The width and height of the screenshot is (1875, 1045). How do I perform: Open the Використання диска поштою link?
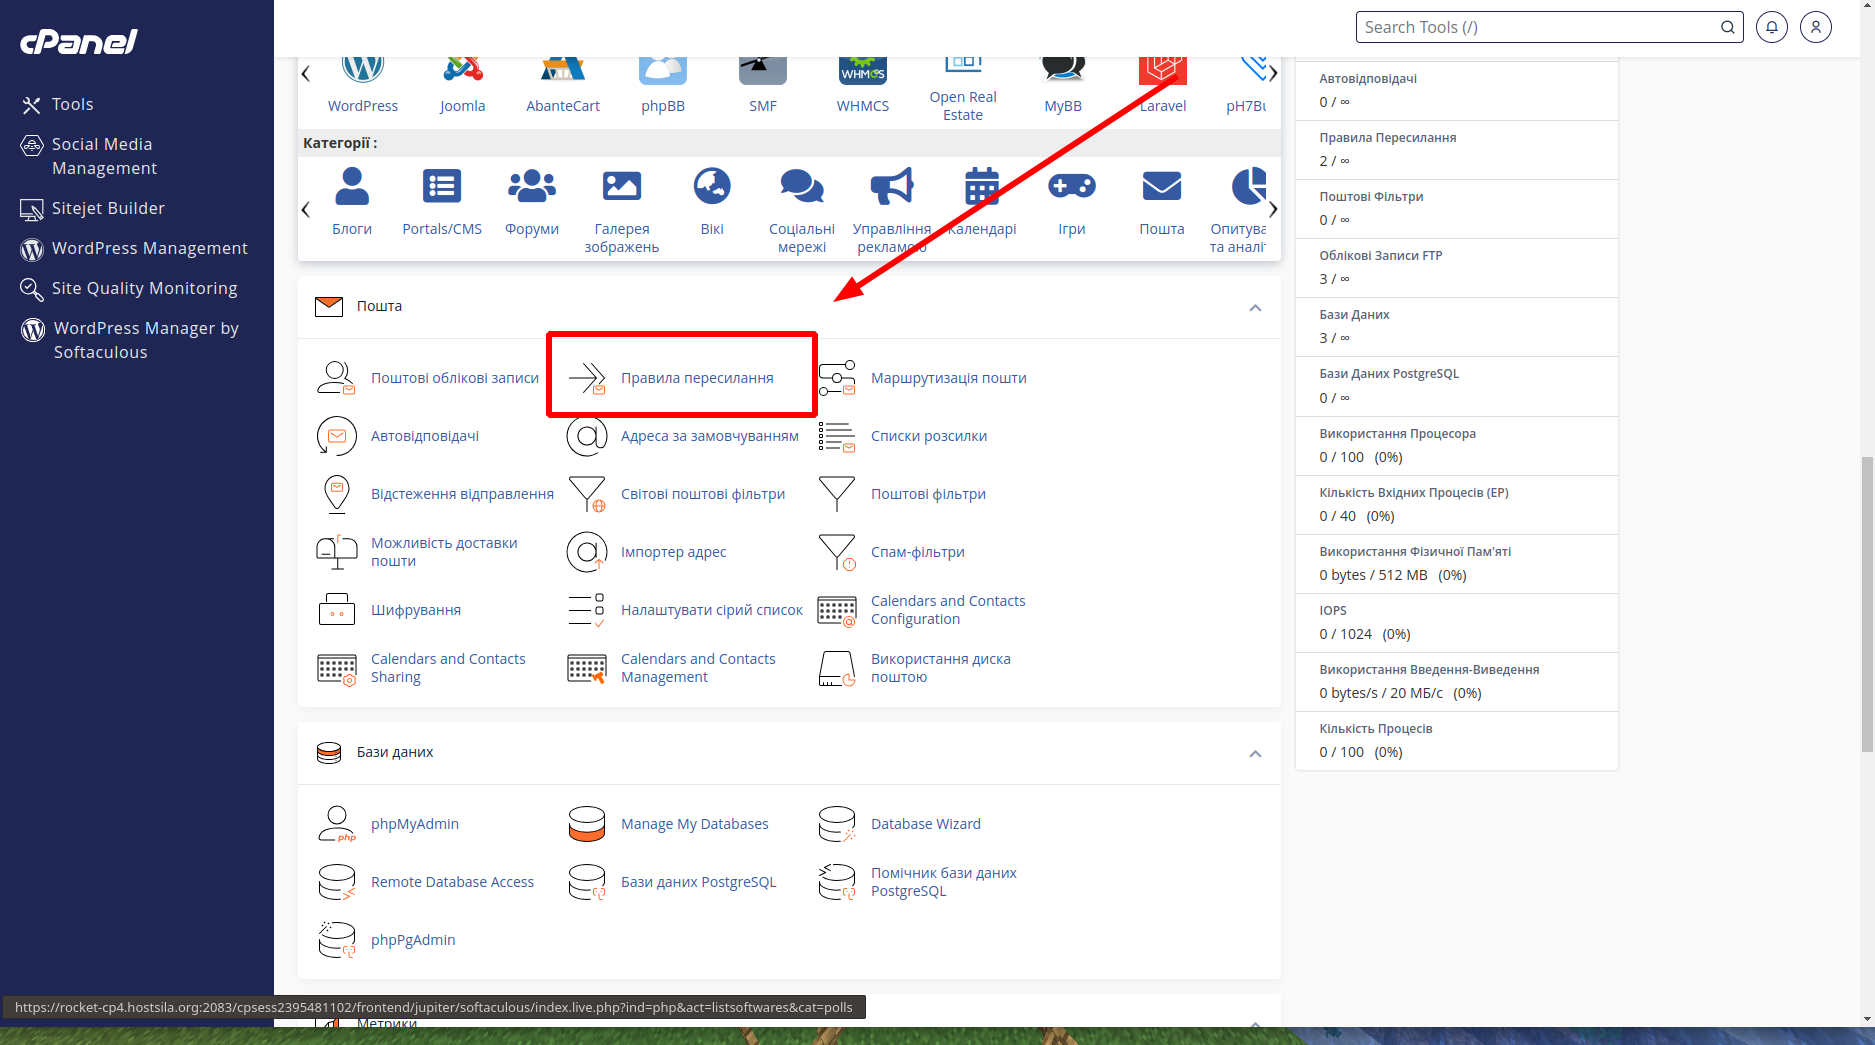[941, 668]
